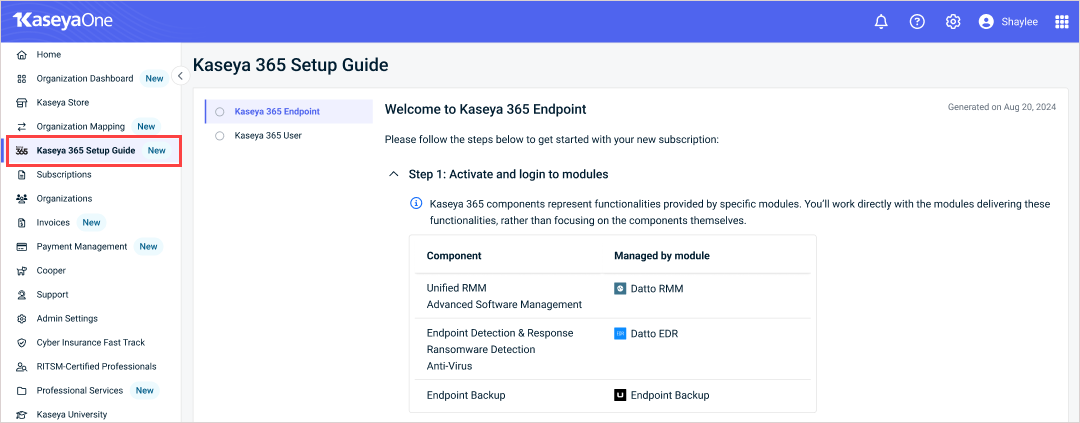Switch to Kaseya 365 Endpoint guide
The image size is (1080, 423).
pos(289,112)
